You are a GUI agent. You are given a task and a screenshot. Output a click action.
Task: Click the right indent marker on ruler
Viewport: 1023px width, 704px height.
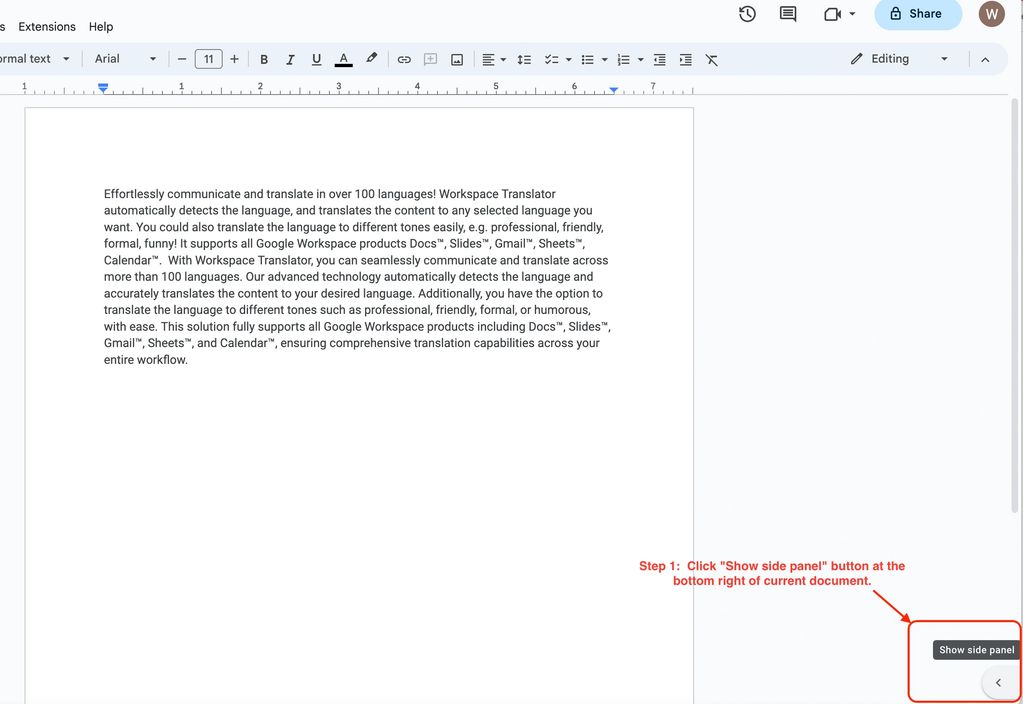(614, 89)
